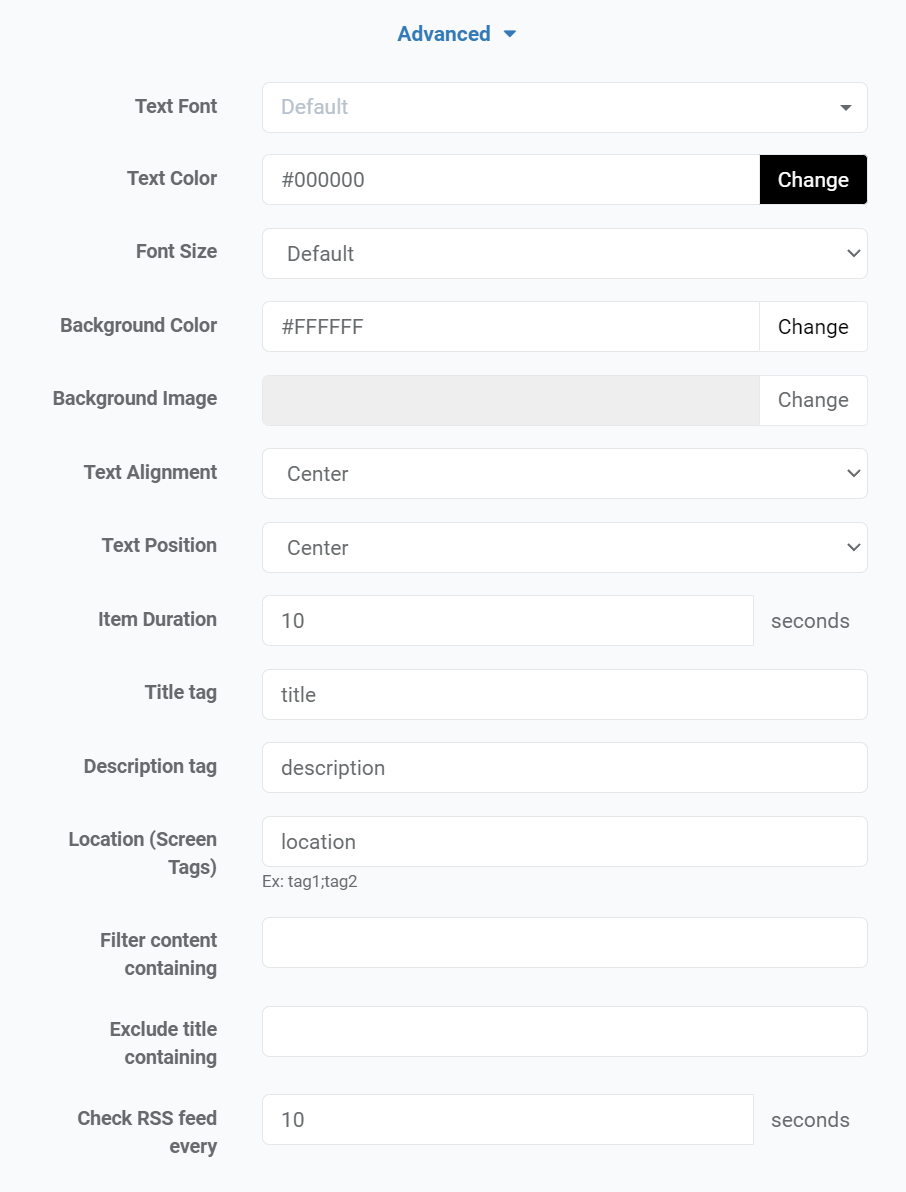Open the Font Size dropdown
The height and width of the screenshot is (1192, 906).
coord(565,253)
